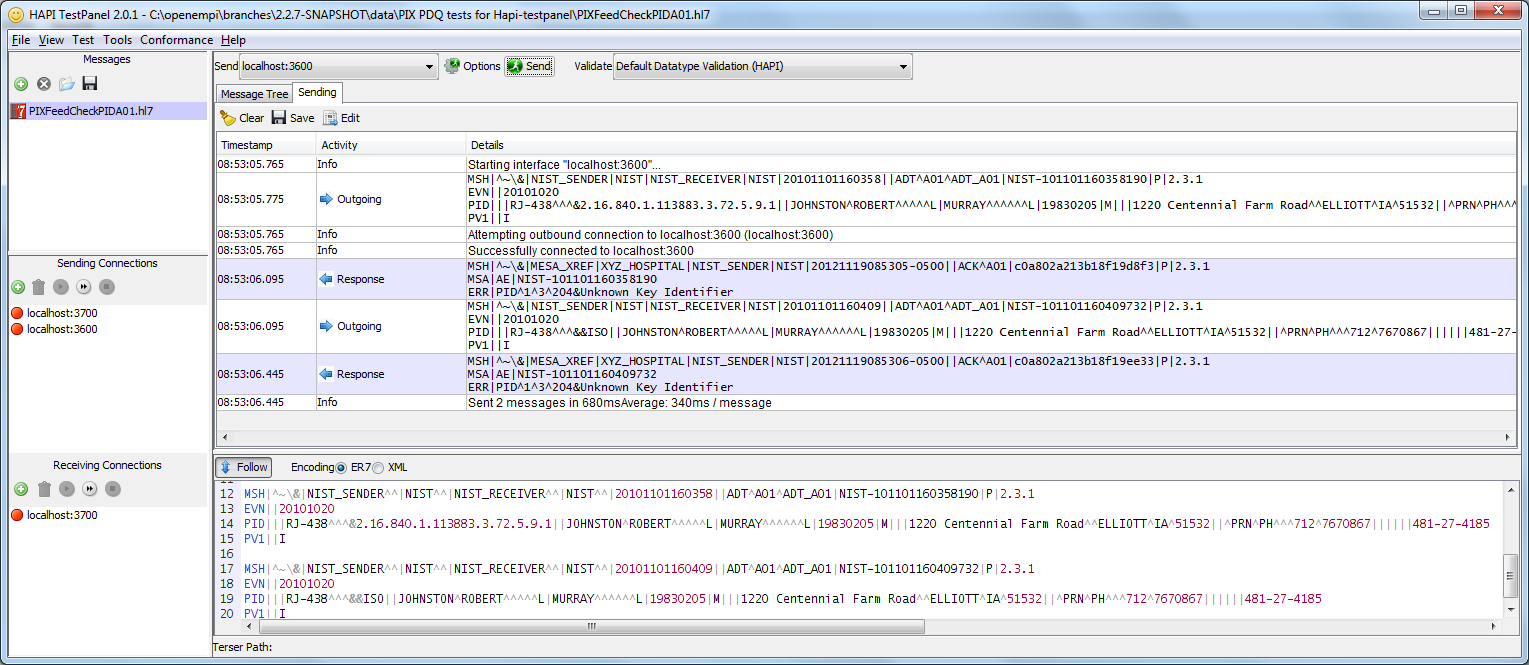Start all receiving connections with fast-forward icon
Image resolution: width=1529 pixels, height=665 pixels.
click(x=90, y=489)
